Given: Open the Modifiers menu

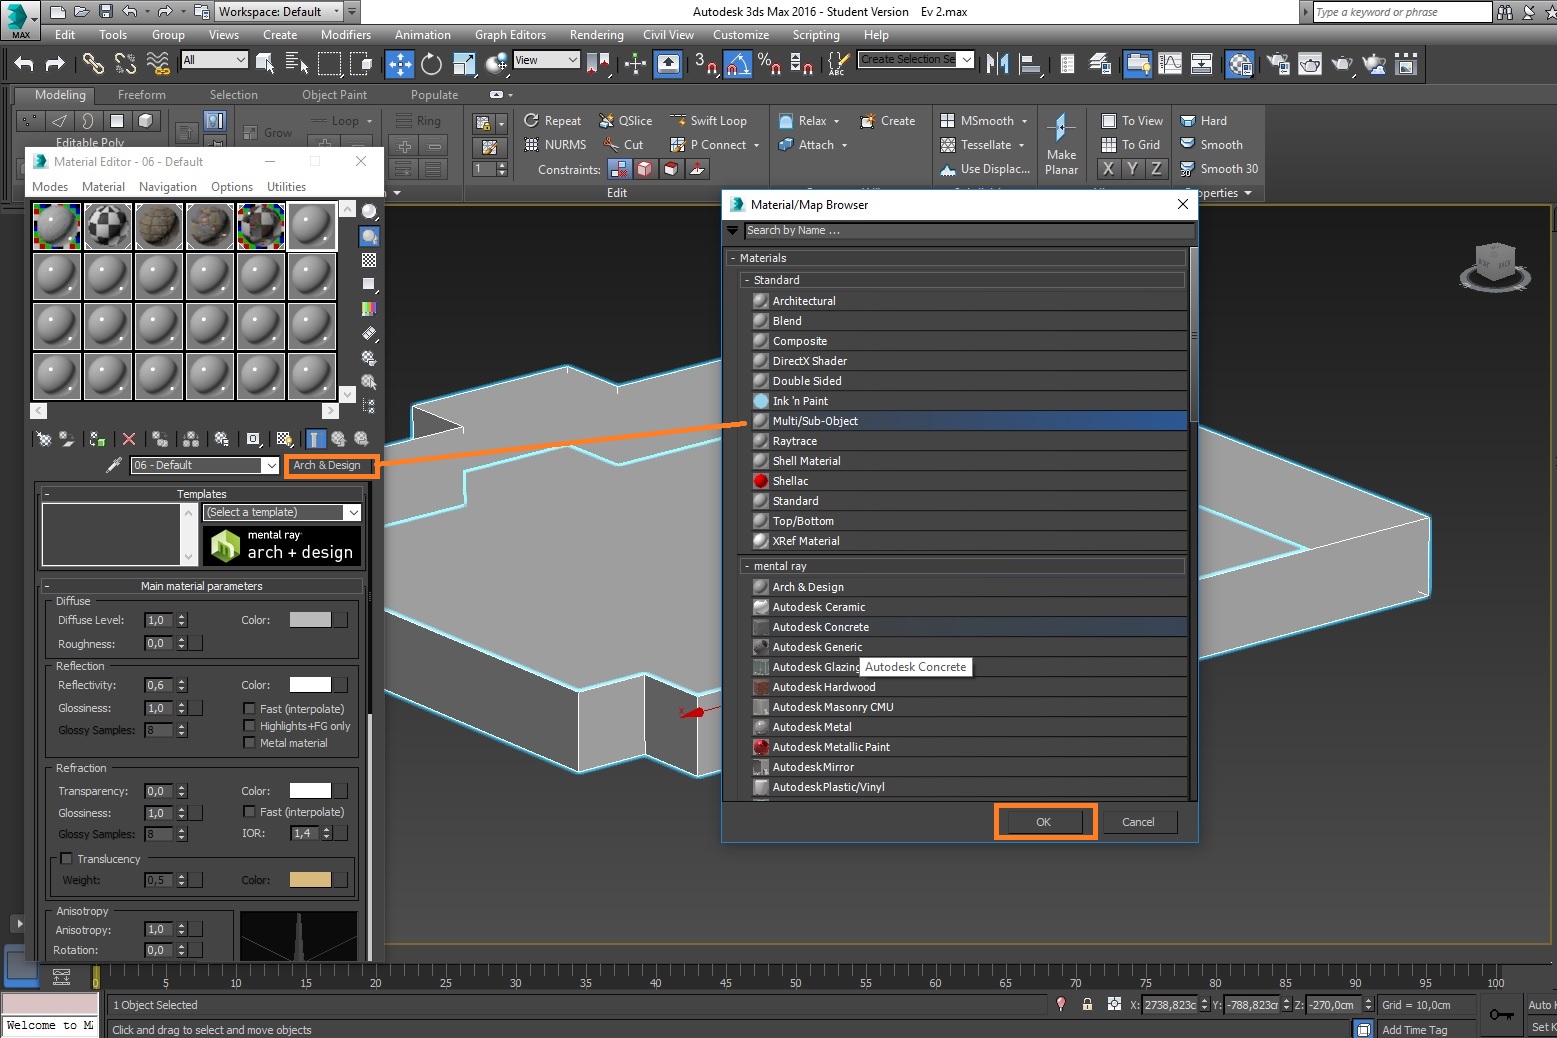Looking at the screenshot, I should click(x=346, y=34).
